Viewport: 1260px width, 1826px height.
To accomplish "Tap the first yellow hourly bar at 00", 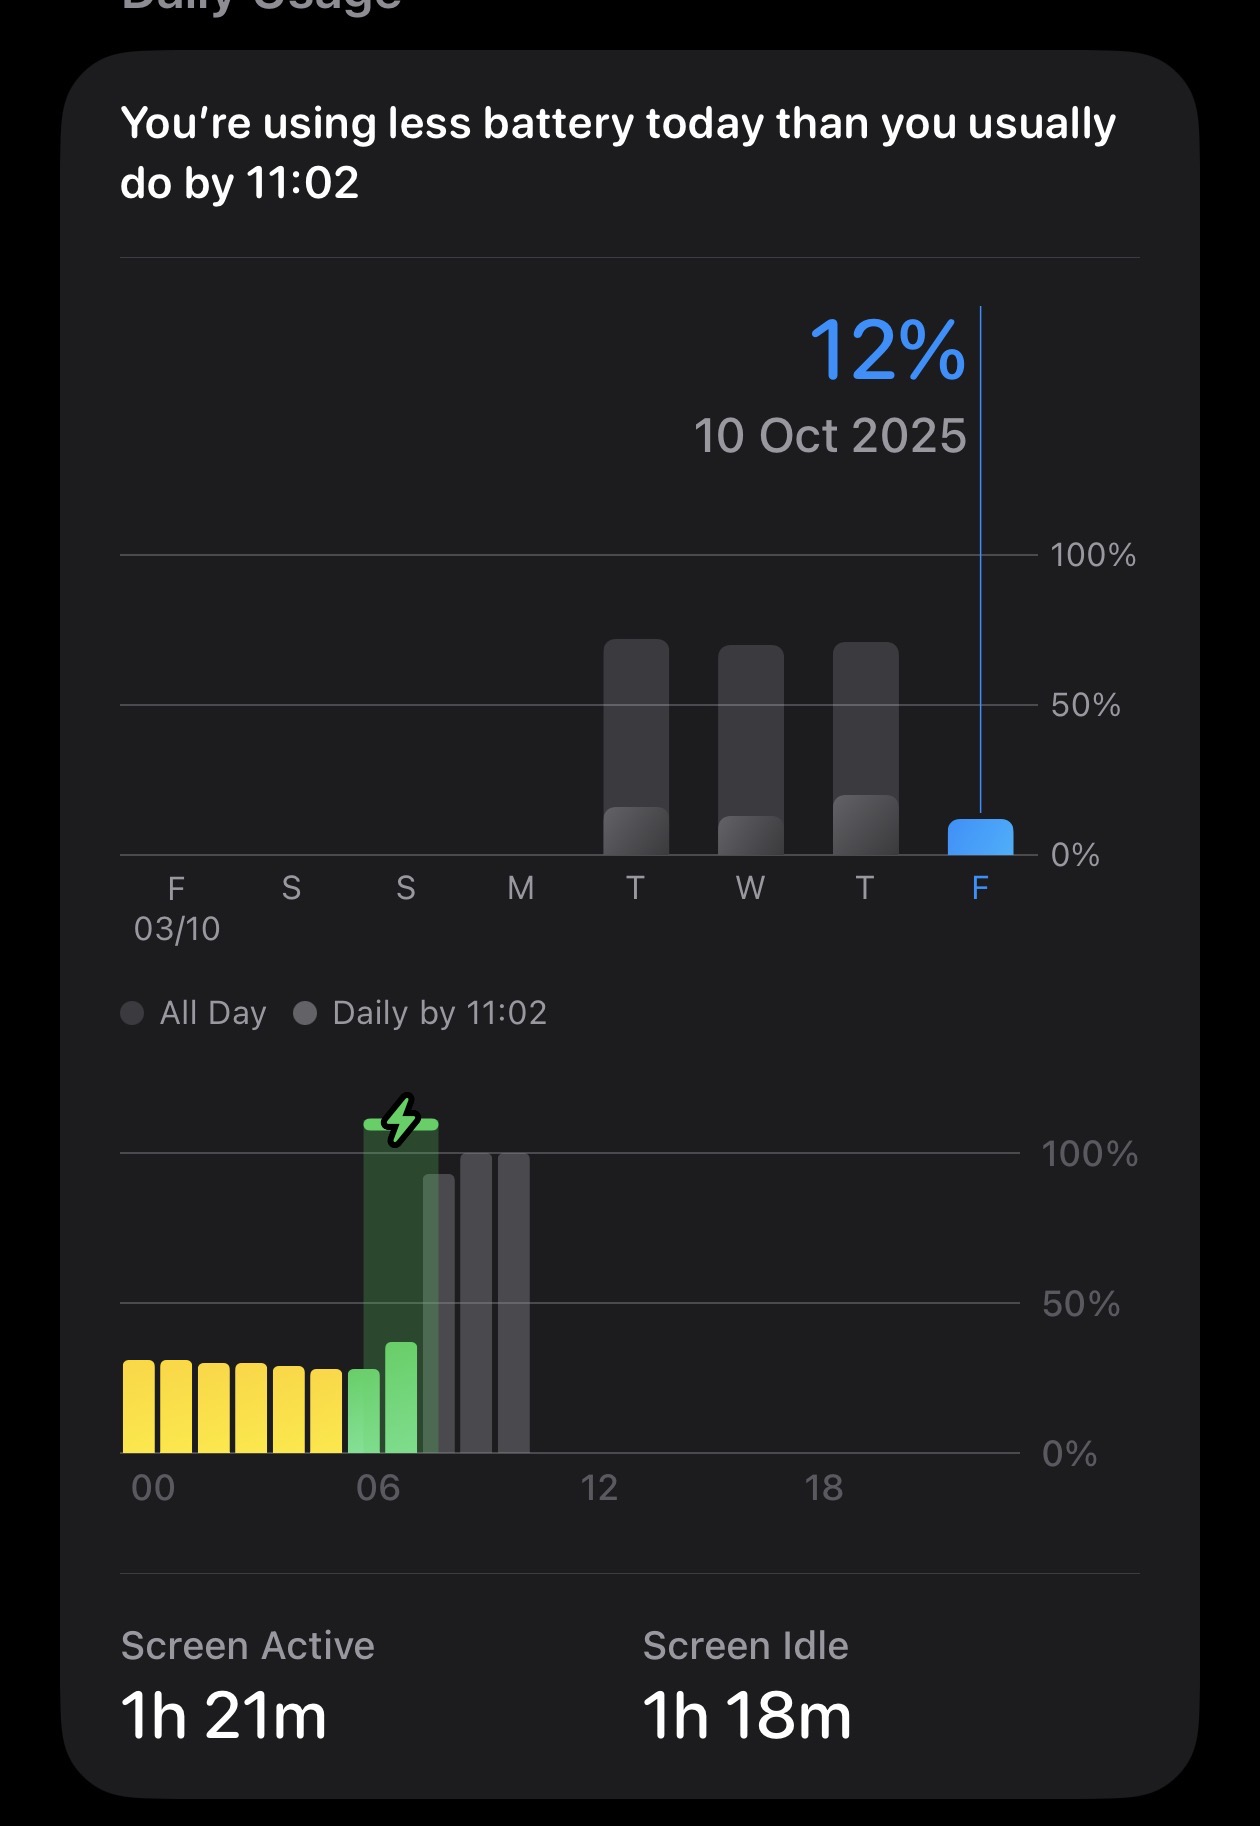I will coord(139,1406).
